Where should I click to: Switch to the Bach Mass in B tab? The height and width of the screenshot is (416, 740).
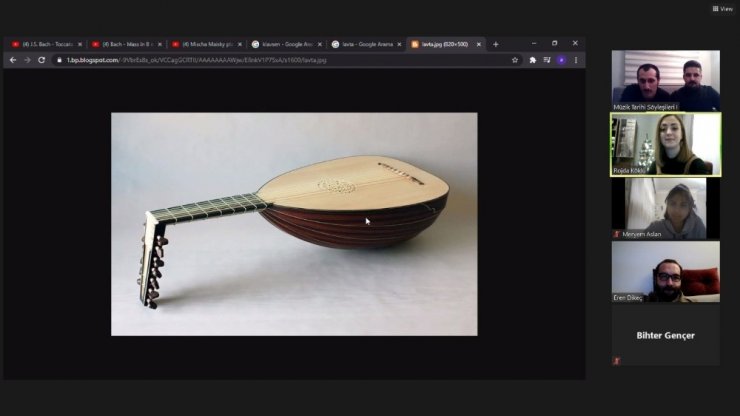[x=124, y=44]
